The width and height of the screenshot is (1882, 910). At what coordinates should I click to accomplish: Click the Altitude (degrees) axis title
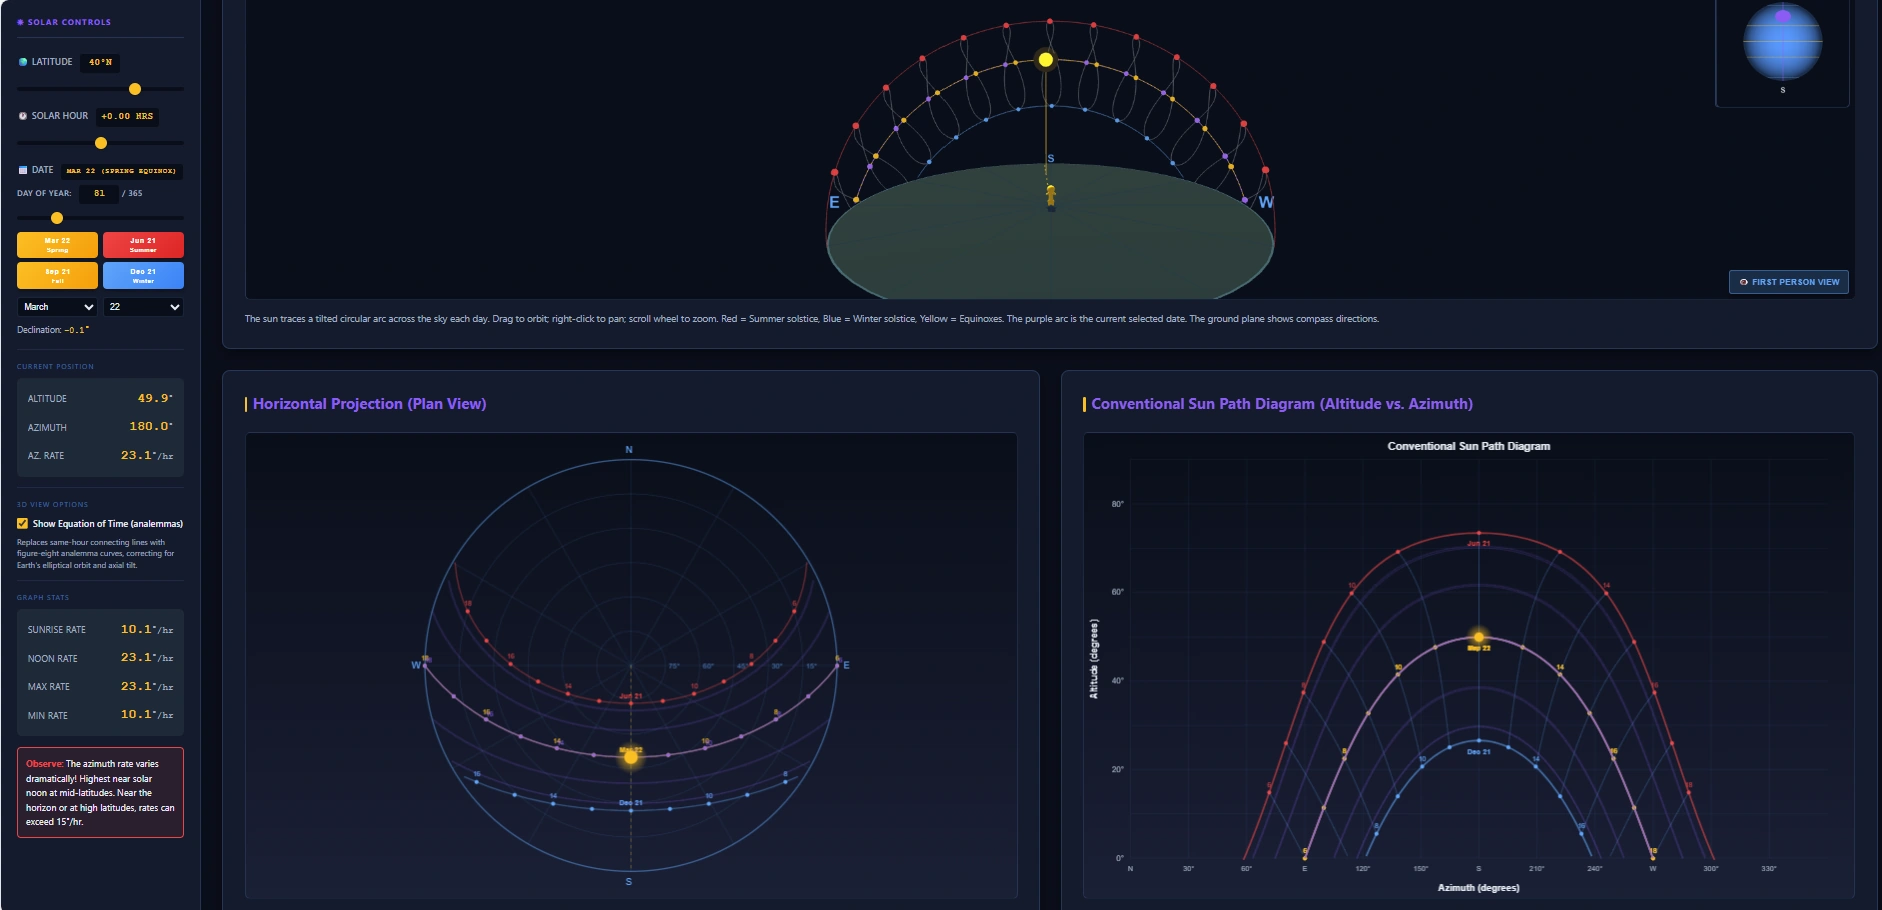(x=1094, y=659)
